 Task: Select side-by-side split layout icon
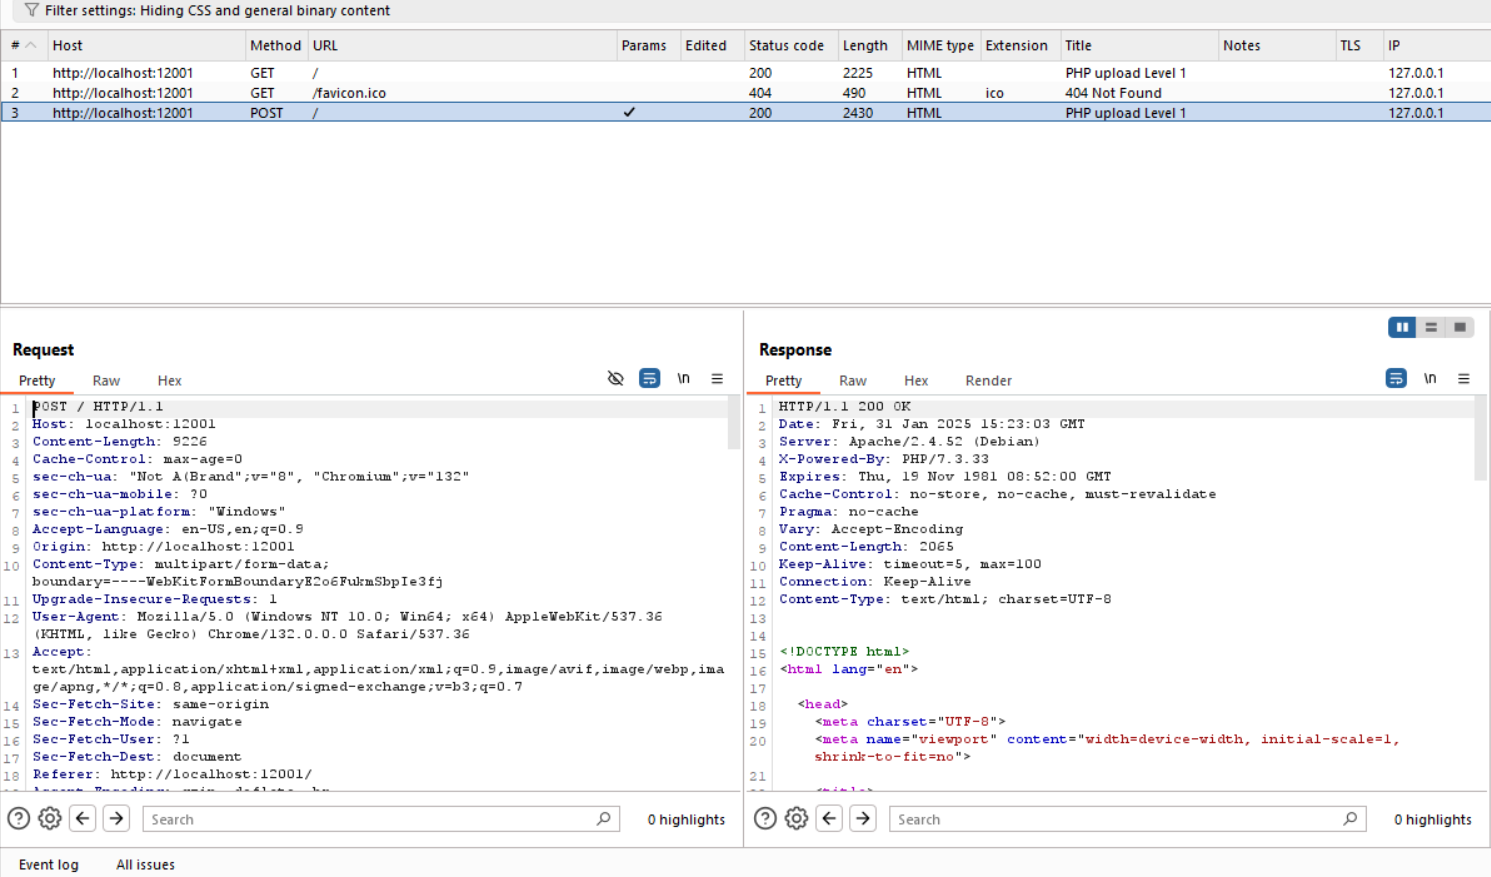click(1402, 327)
